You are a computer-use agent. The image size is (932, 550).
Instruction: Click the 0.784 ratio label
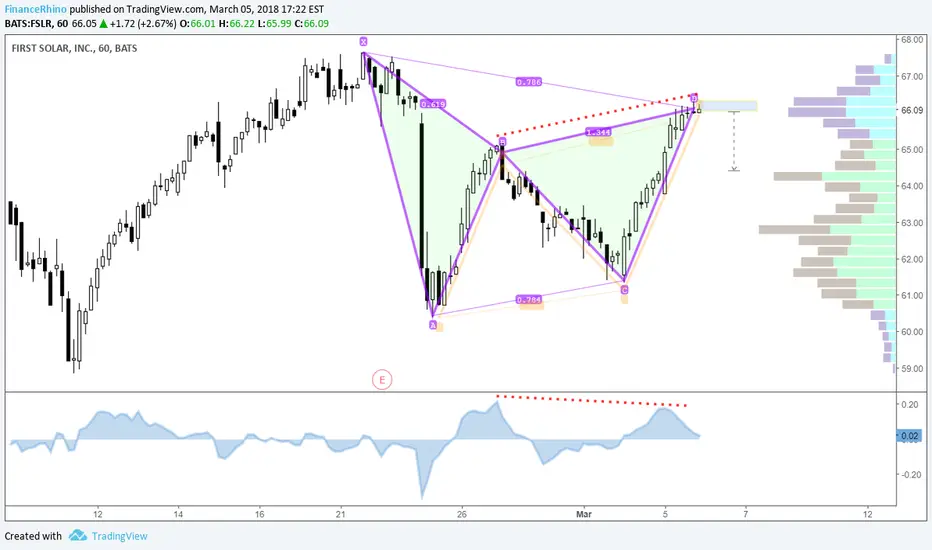coord(528,300)
